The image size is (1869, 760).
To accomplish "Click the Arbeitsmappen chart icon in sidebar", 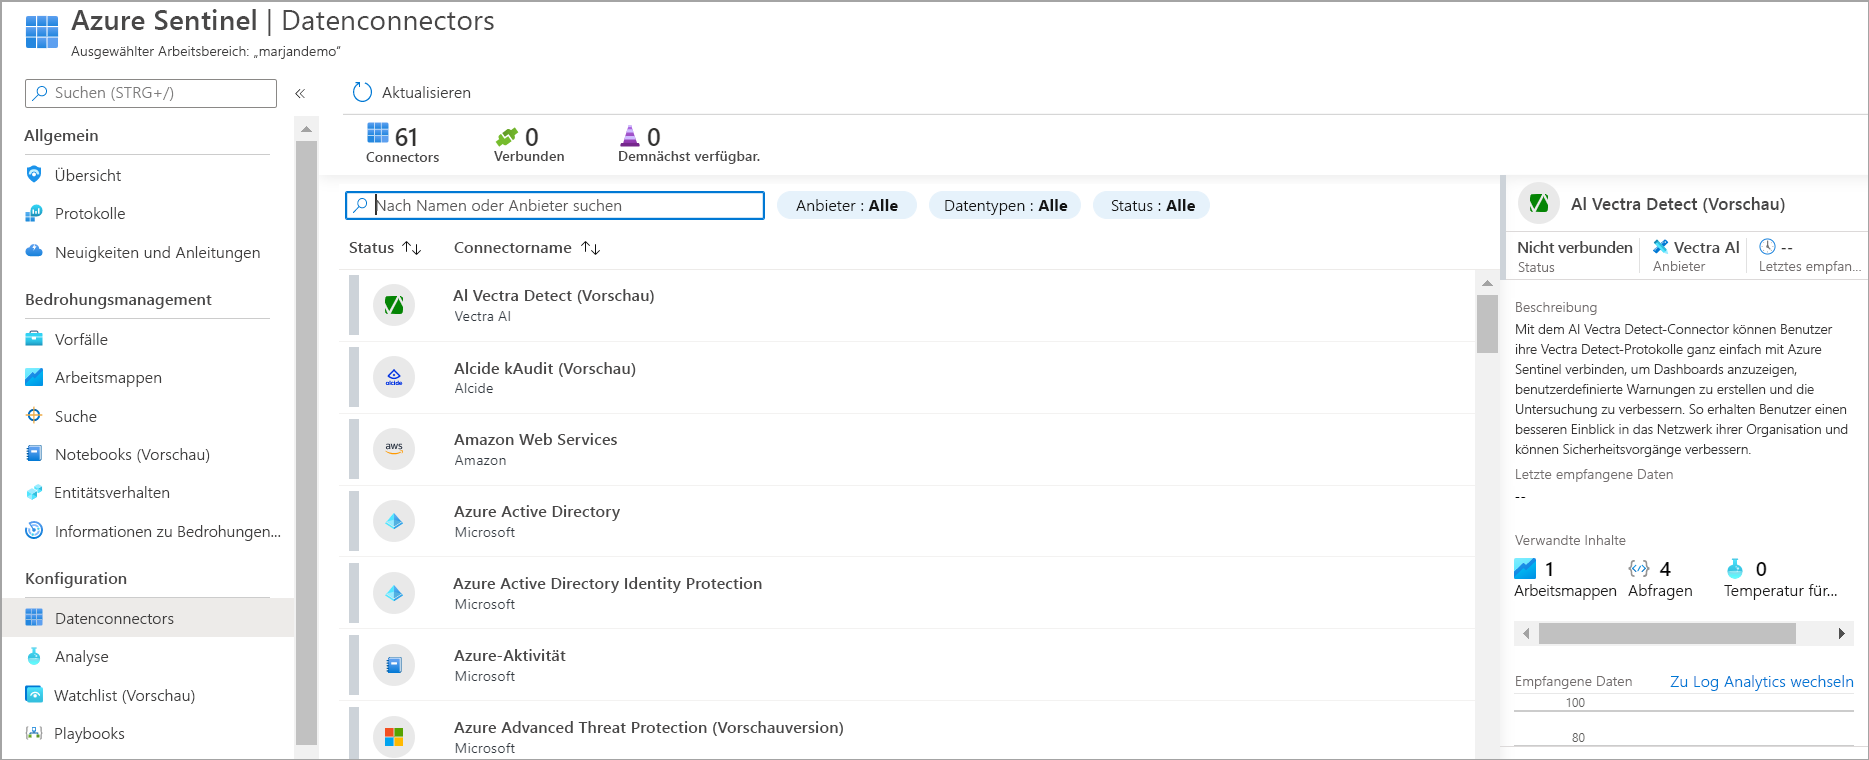I will [34, 377].
